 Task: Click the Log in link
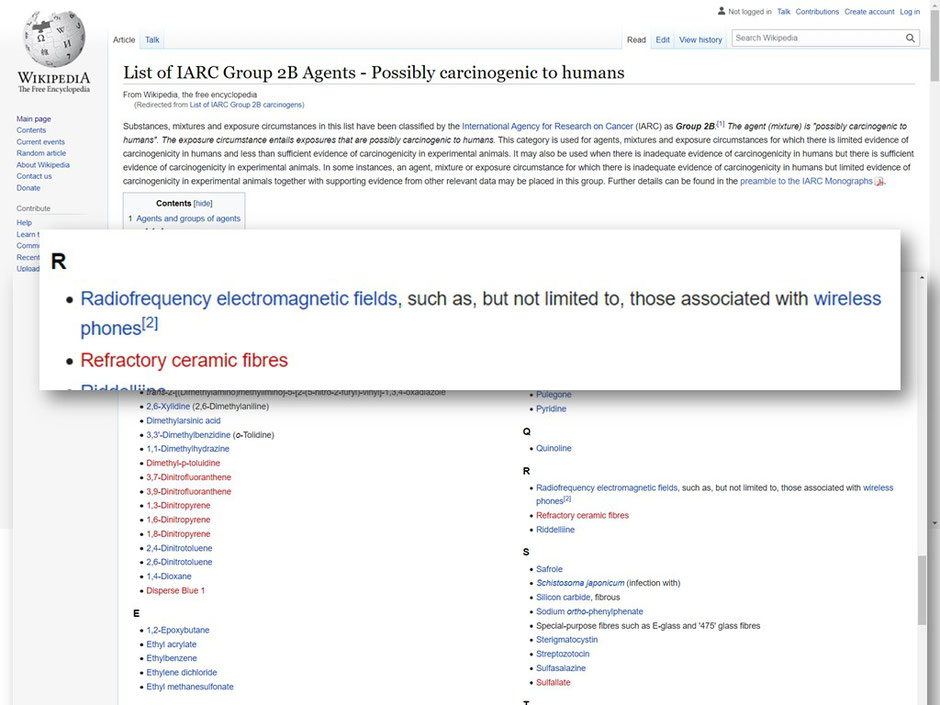tap(909, 11)
